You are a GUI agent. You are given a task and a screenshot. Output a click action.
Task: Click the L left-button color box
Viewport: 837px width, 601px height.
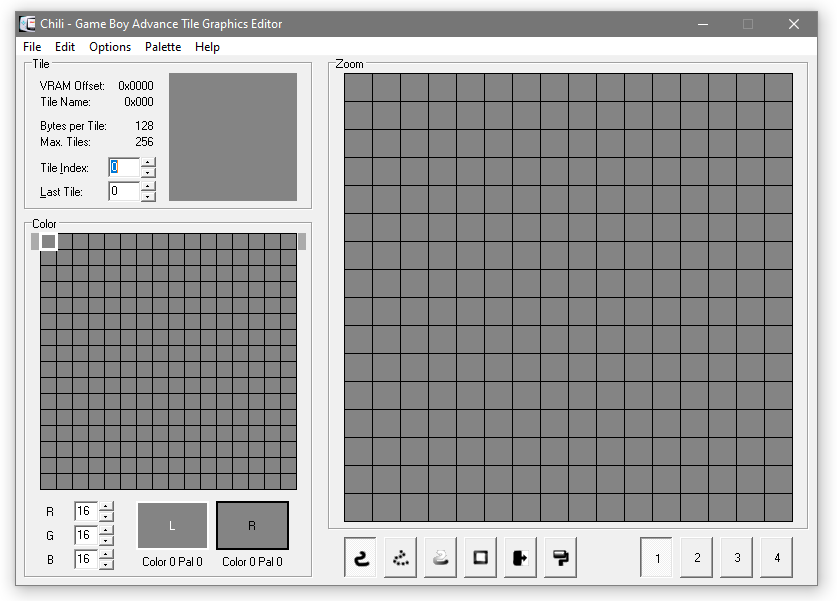pos(173,525)
